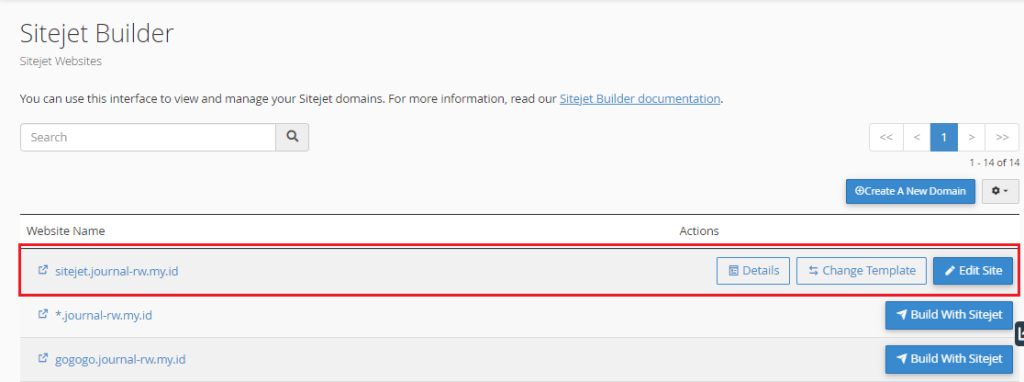
Task: Click the search magnifier icon button
Action: click(292, 137)
